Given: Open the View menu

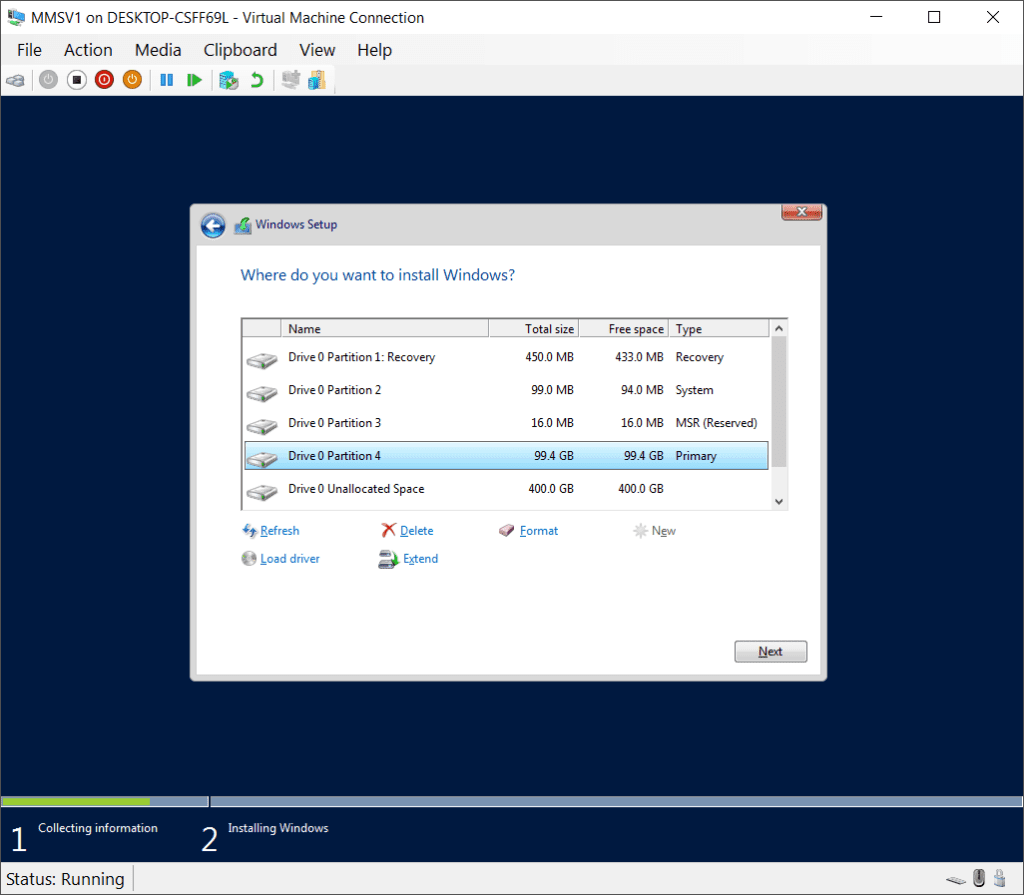Looking at the screenshot, I should 317,50.
